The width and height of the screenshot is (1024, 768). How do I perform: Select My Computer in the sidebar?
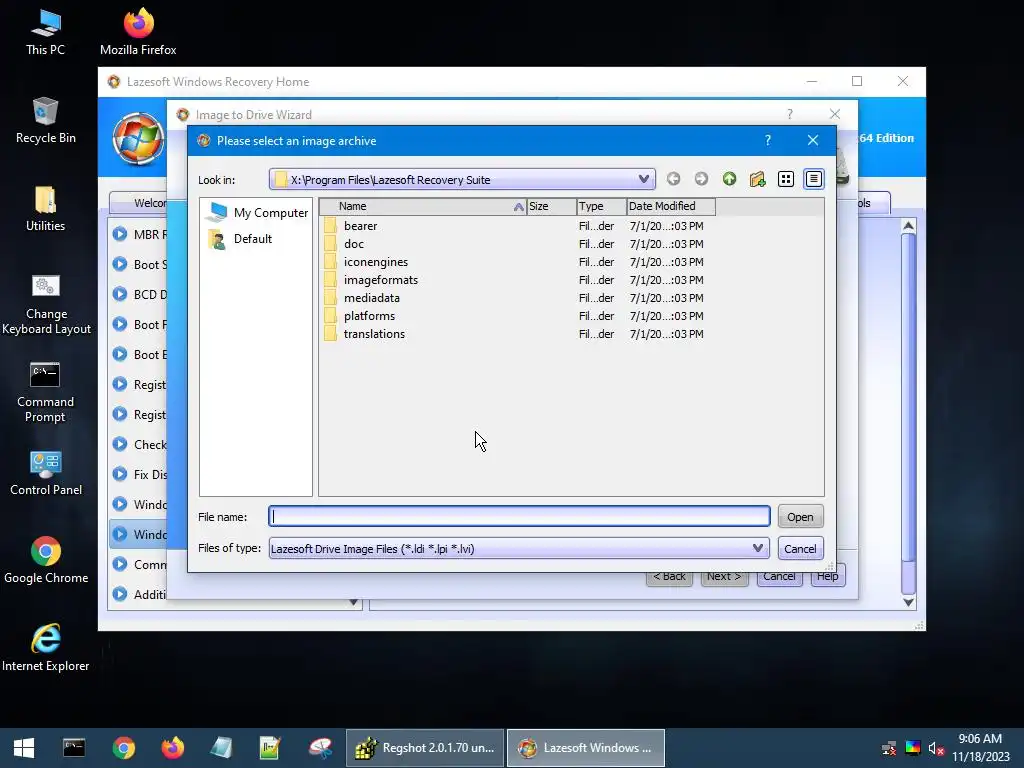[x=257, y=213]
